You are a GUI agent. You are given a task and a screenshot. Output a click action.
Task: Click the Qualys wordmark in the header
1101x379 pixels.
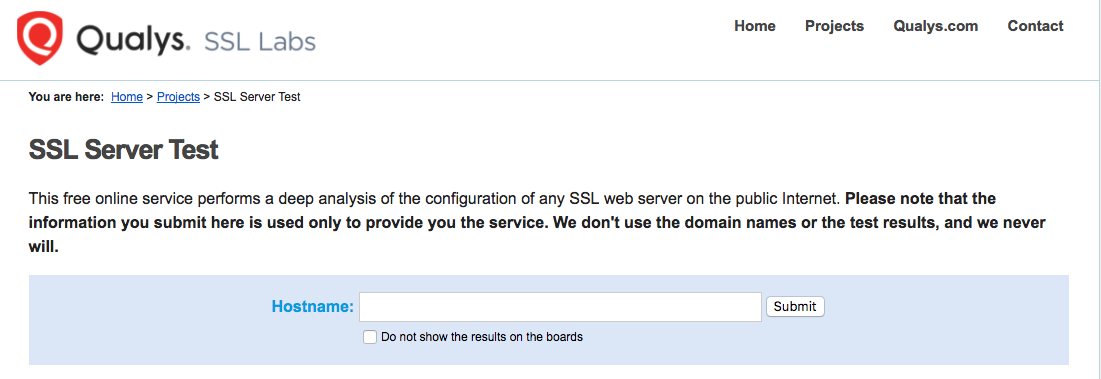pos(133,40)
